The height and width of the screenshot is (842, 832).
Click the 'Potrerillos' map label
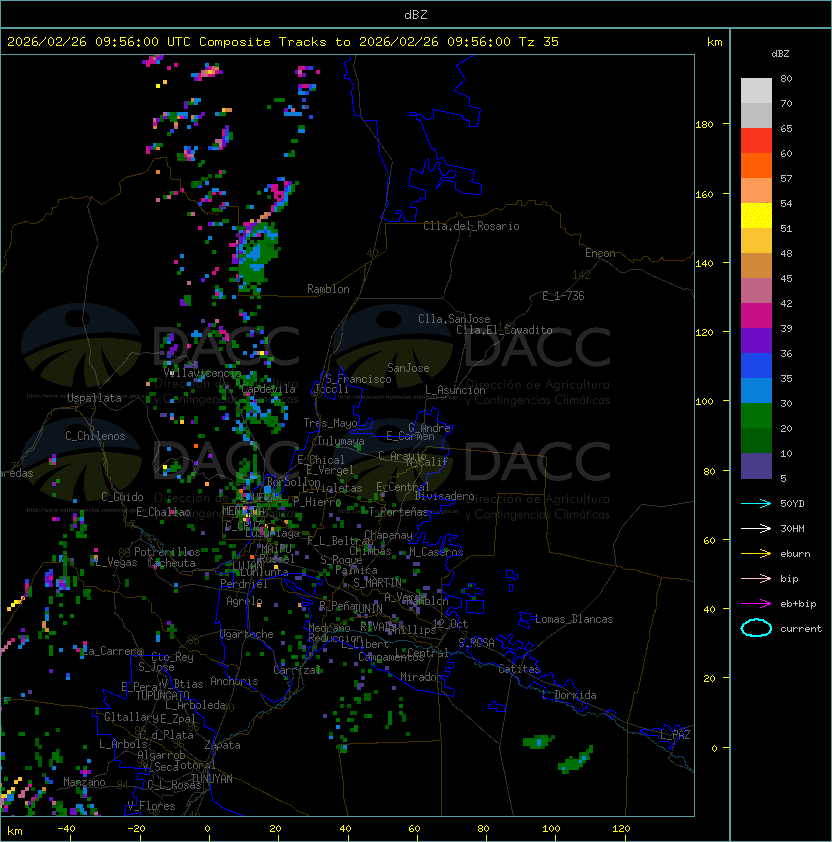click(x=167, y=552)
